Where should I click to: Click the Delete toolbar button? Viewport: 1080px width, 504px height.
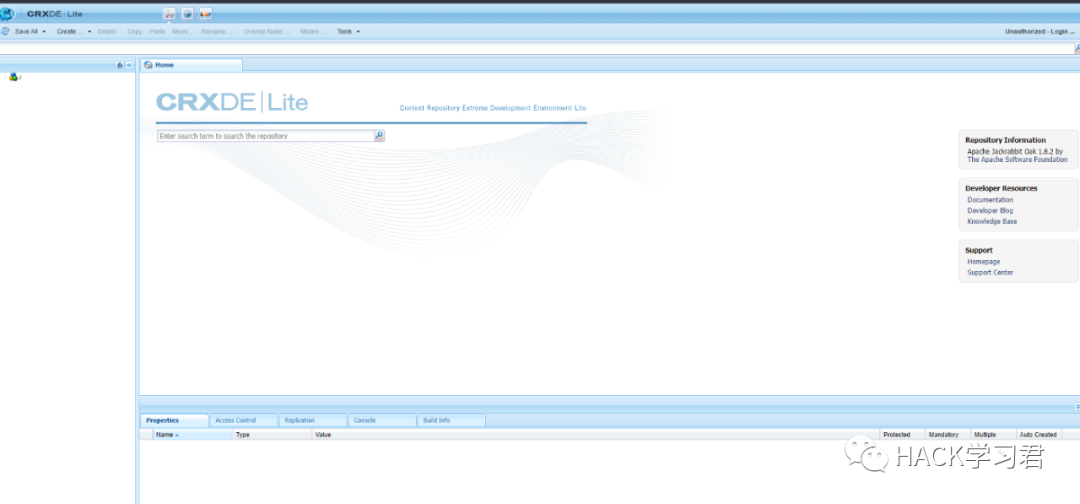click(x=107, y=32)
